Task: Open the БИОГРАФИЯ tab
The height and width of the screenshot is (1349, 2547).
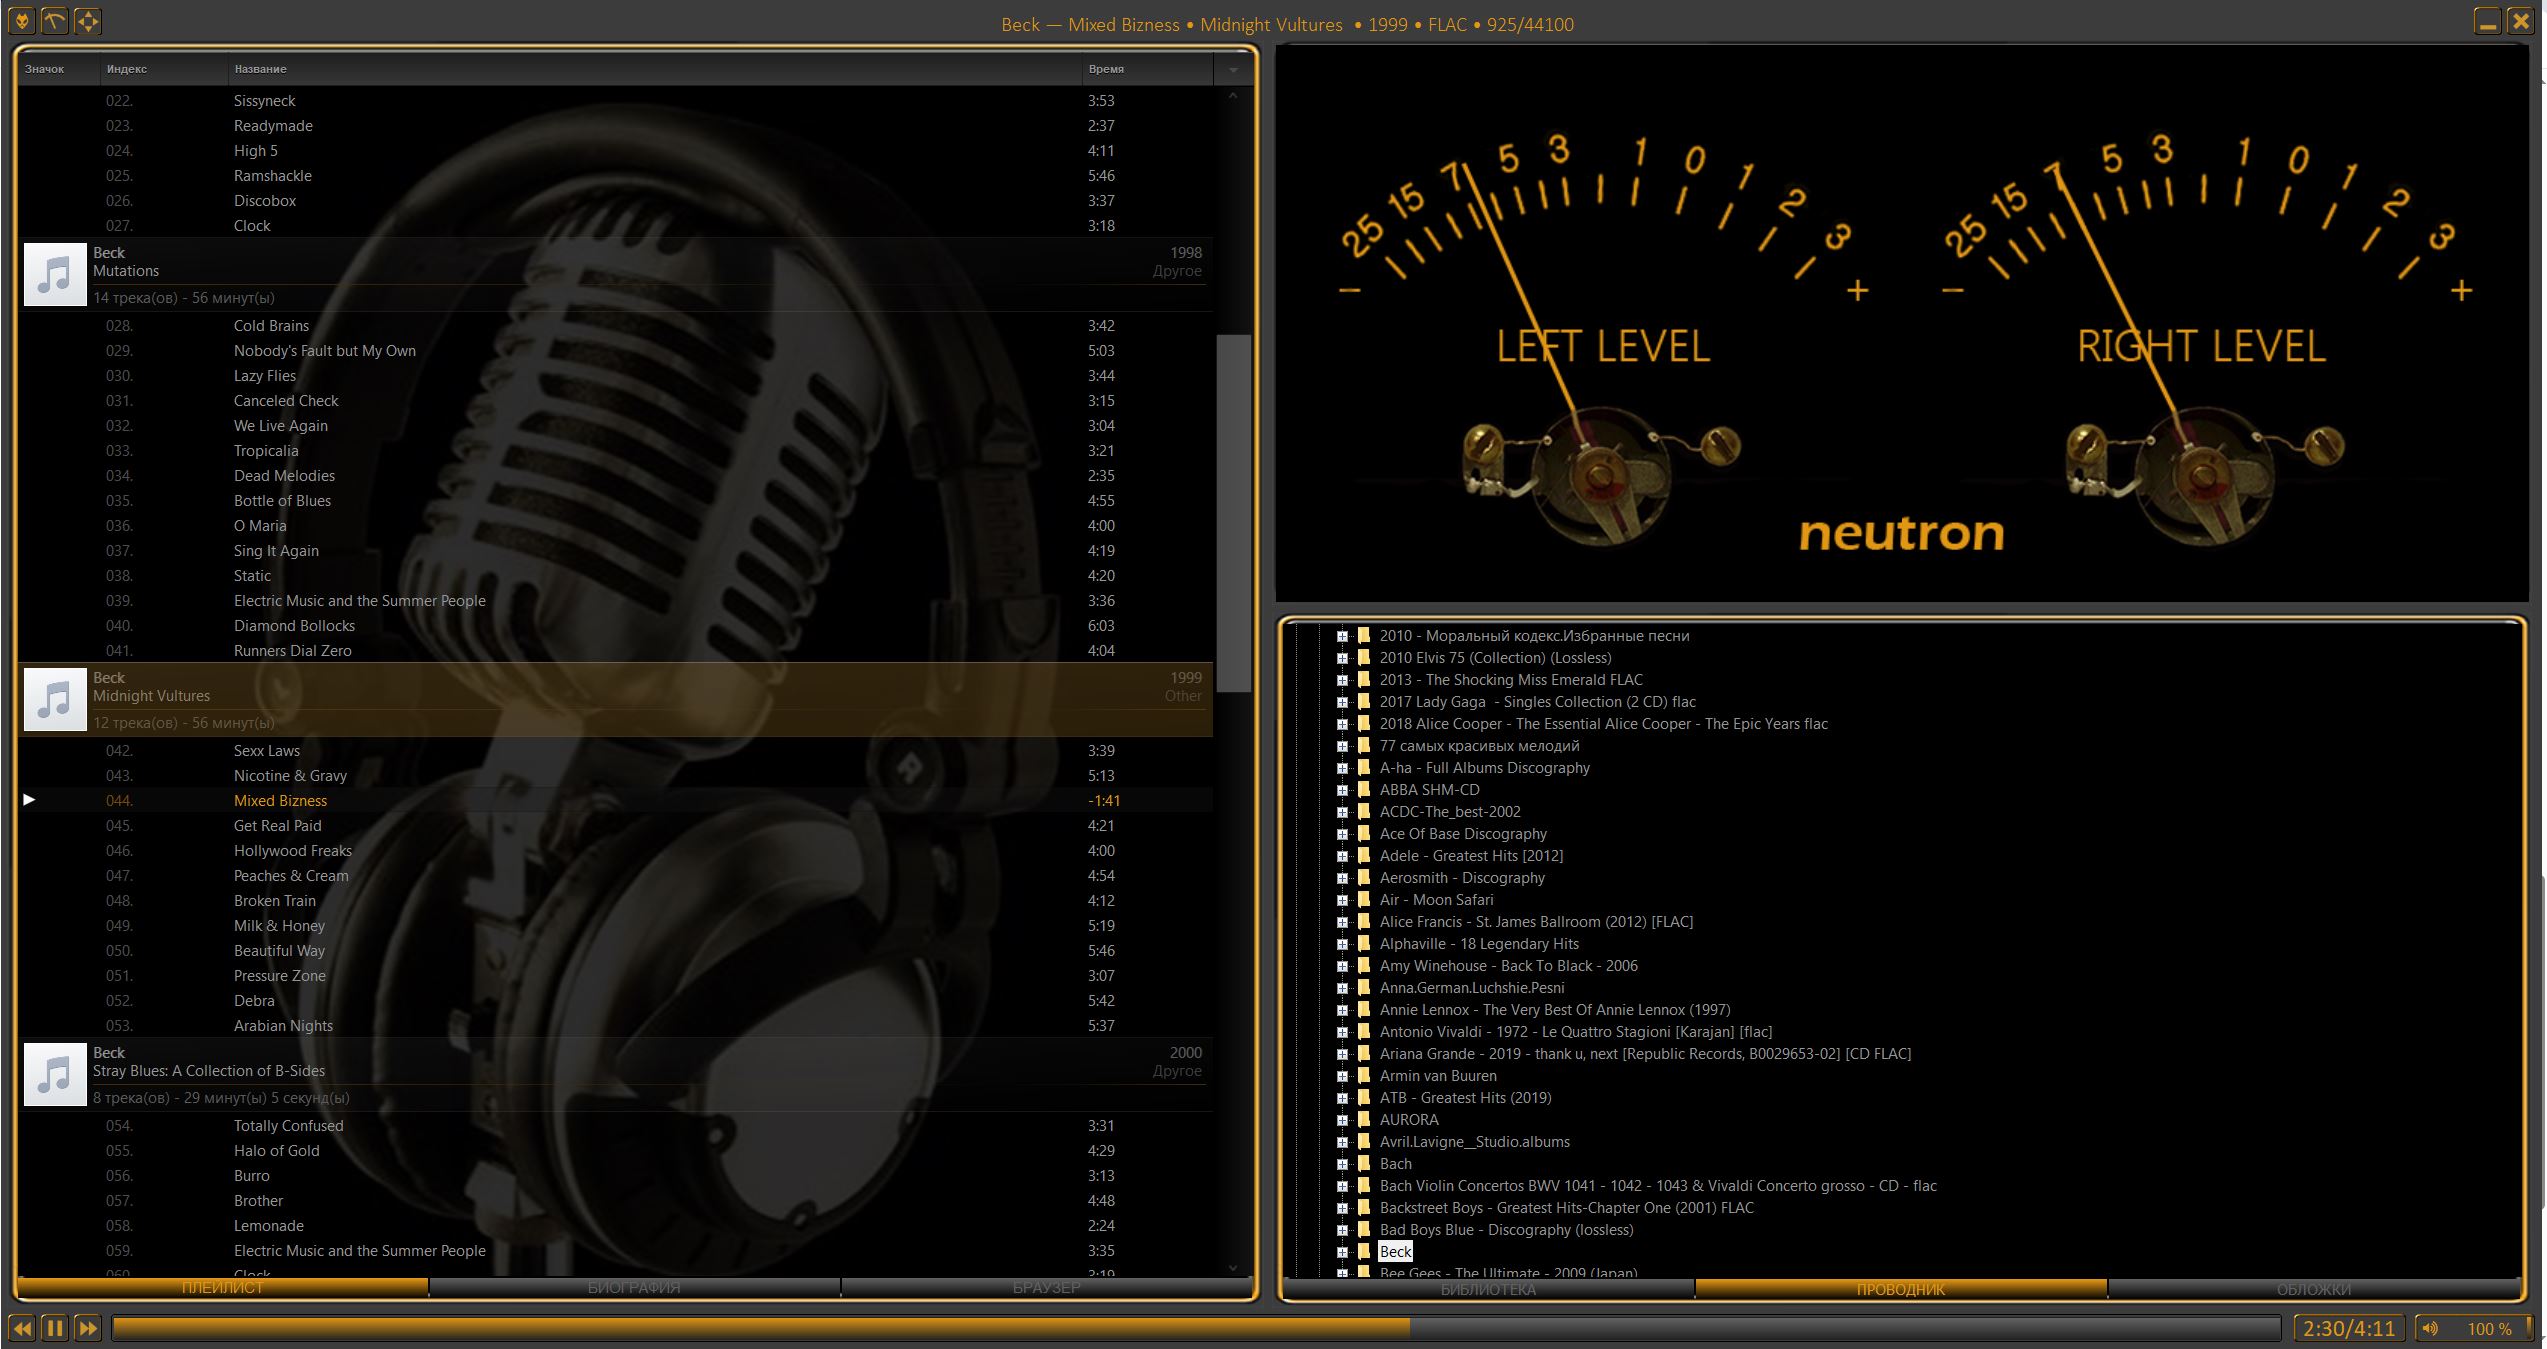Action: pyautogui.click(x=634, y=1288)
